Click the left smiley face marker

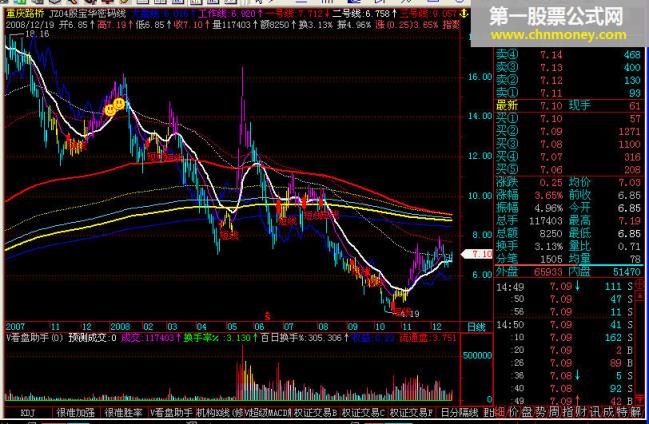(x=110, y=110)
